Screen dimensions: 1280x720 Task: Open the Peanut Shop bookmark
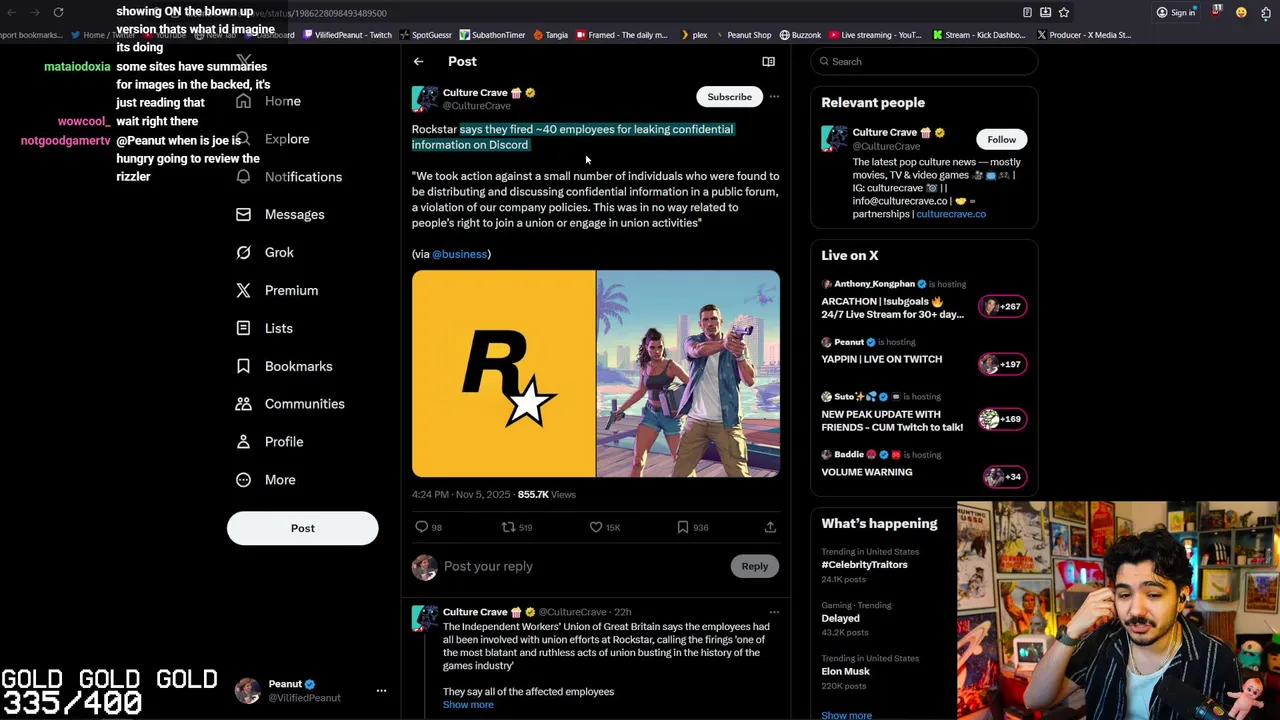743,35
